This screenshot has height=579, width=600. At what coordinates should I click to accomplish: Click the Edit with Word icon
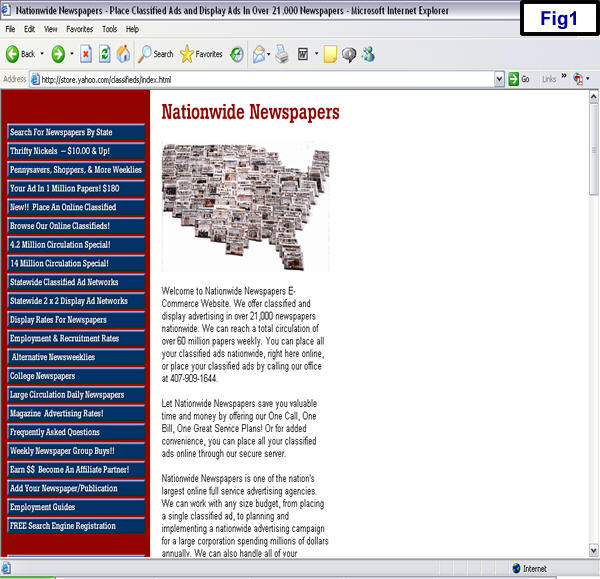coord(303,54)
